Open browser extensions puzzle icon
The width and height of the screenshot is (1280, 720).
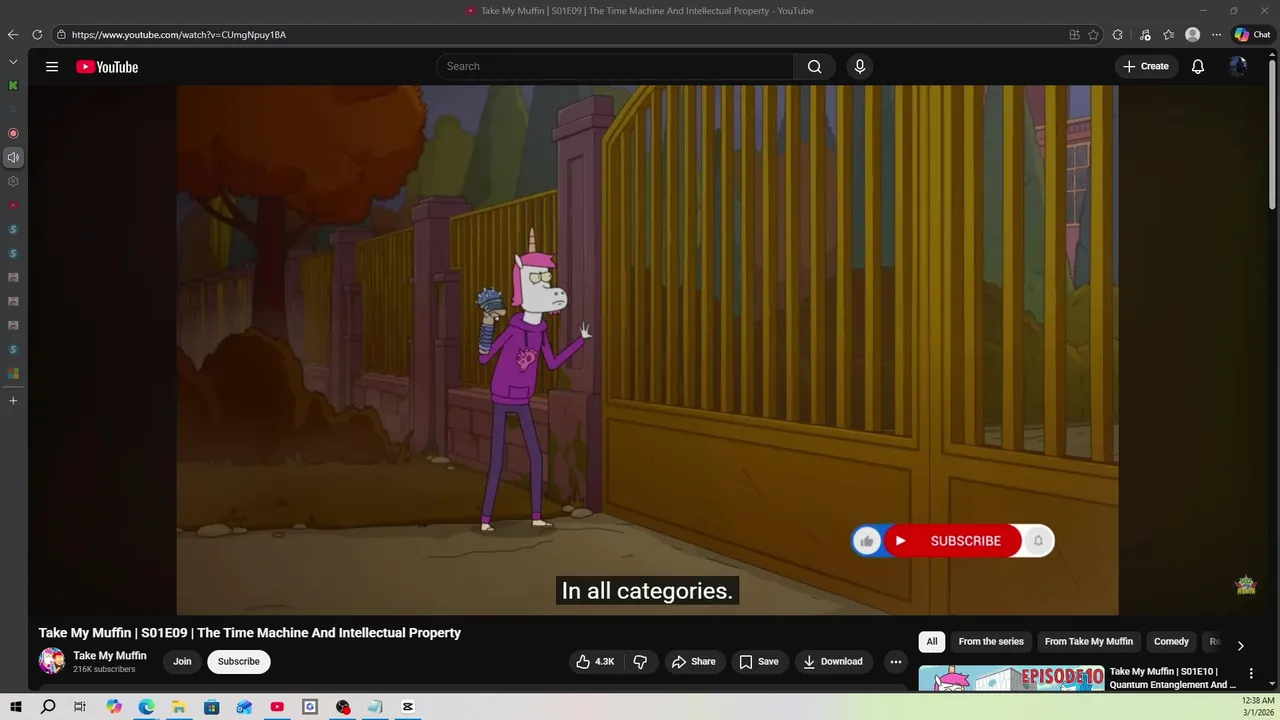point(1118,35)
